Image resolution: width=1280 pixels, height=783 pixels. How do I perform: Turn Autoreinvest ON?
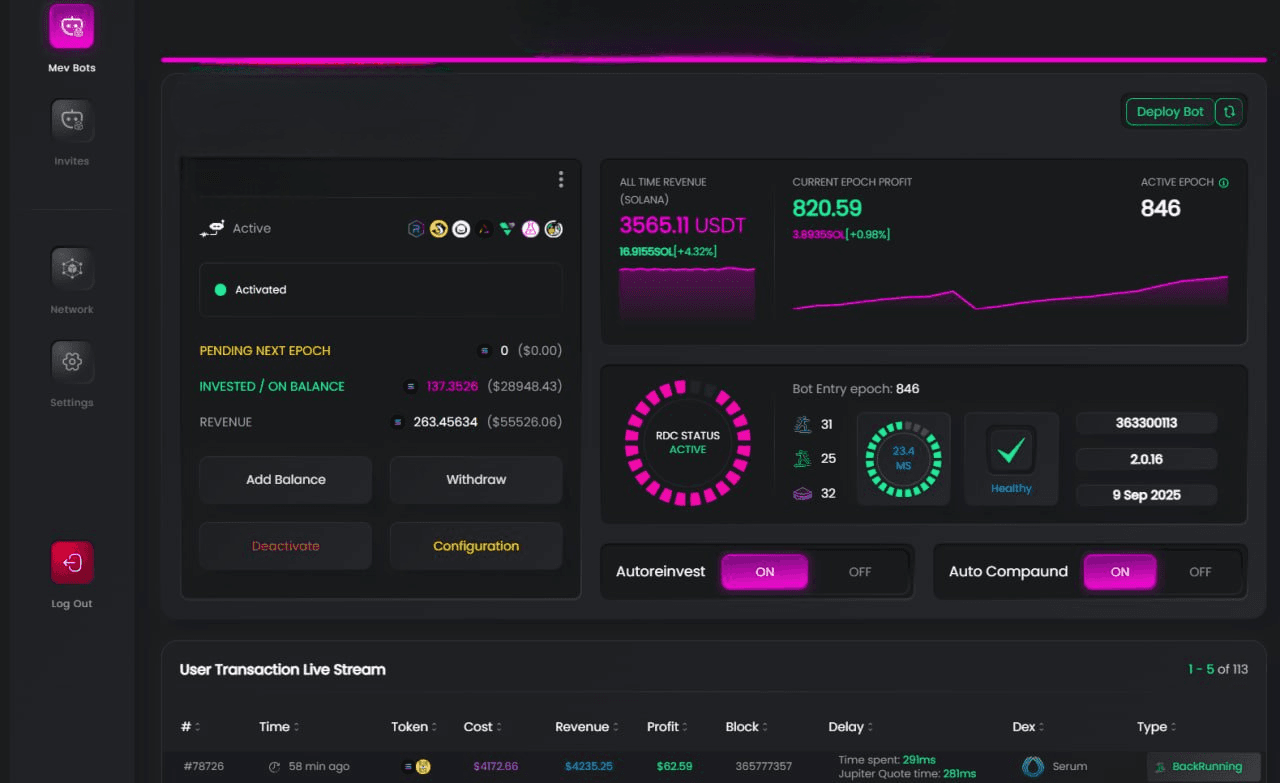[x=764, y=572]
